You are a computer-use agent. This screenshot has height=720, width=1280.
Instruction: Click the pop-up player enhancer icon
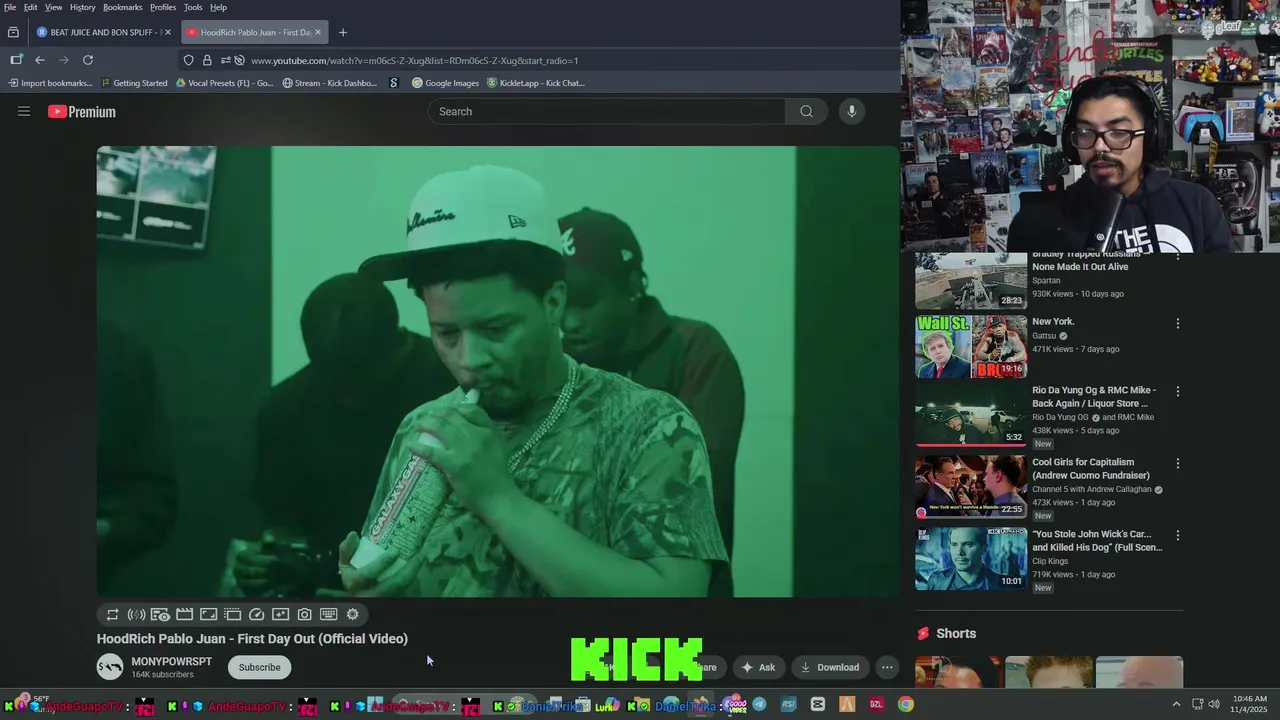232,615
